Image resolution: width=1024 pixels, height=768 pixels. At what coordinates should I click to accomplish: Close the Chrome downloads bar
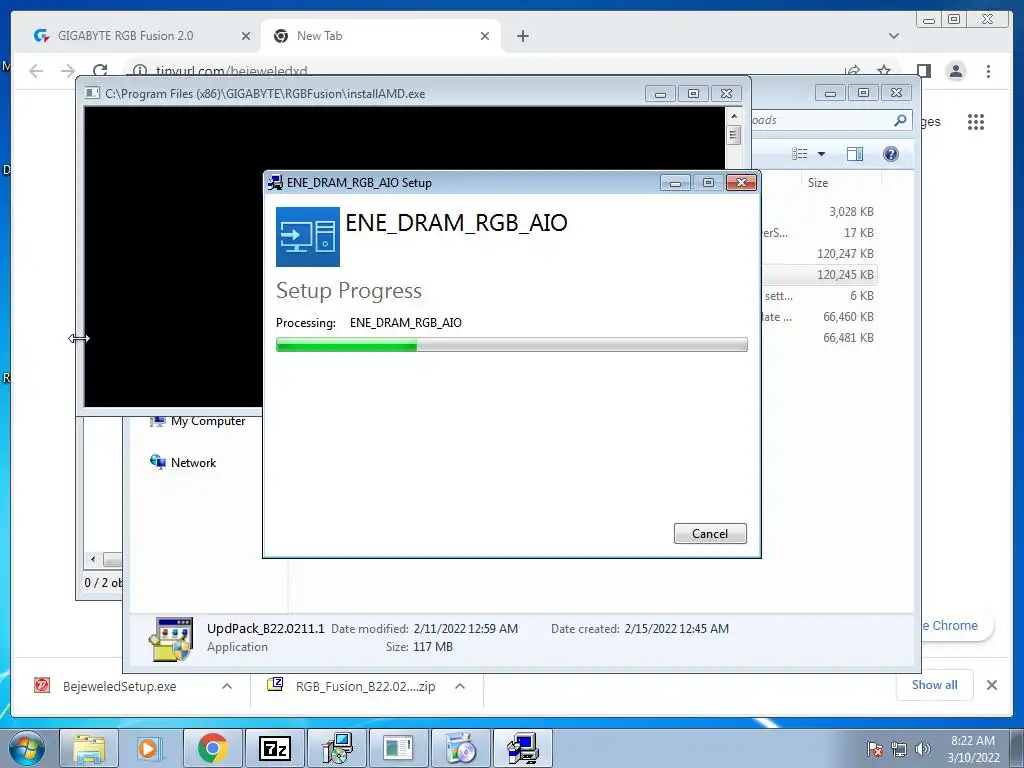pos(992,685)
